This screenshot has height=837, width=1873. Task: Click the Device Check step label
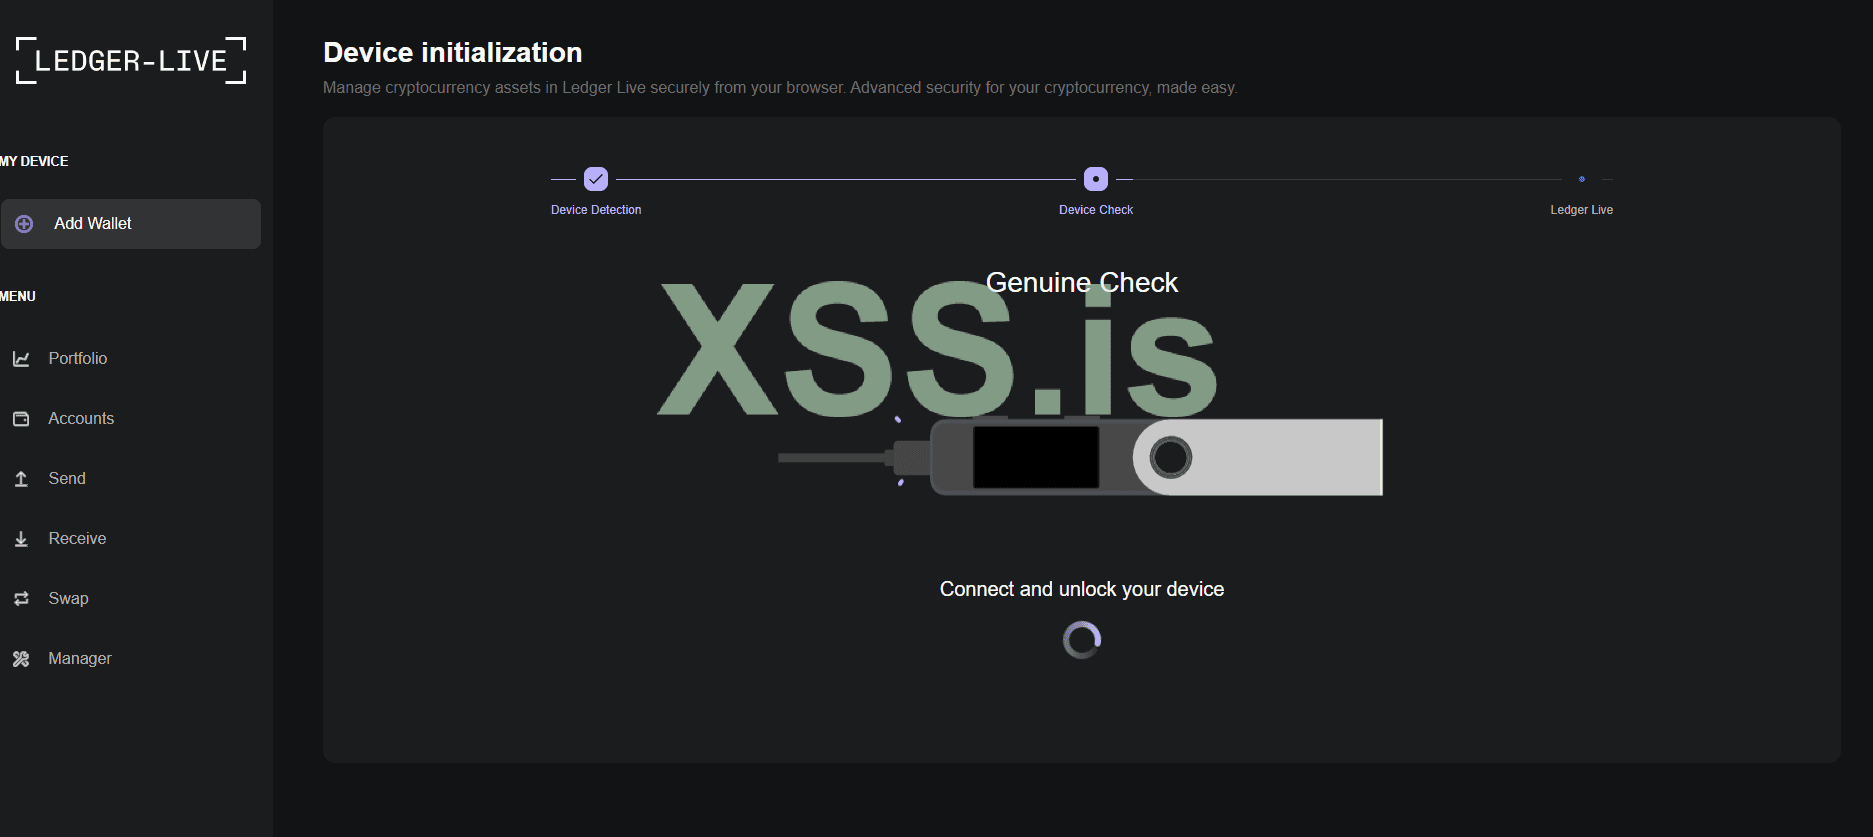click(1096, 210)
